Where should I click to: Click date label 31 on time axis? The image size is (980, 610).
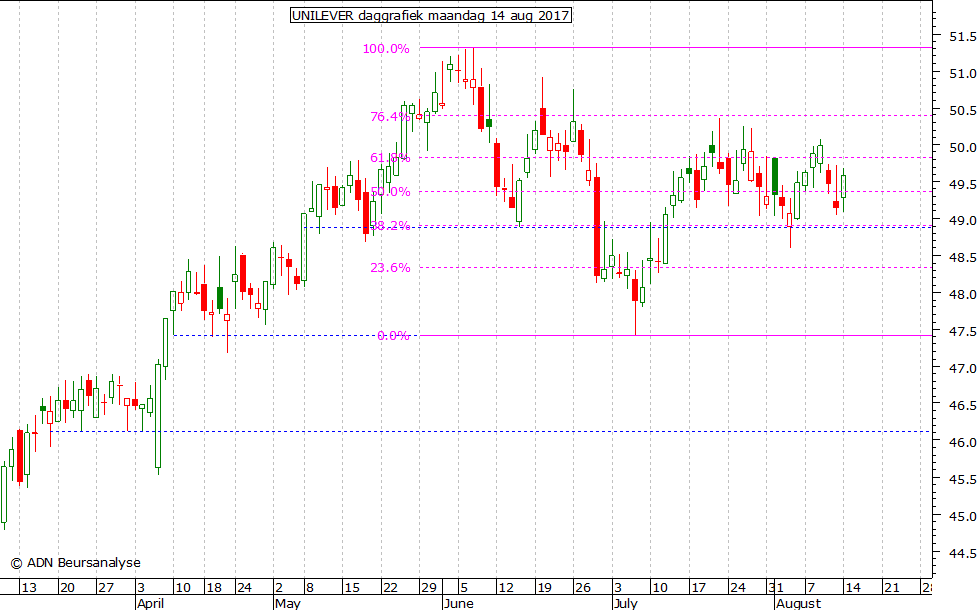[776, 588]
